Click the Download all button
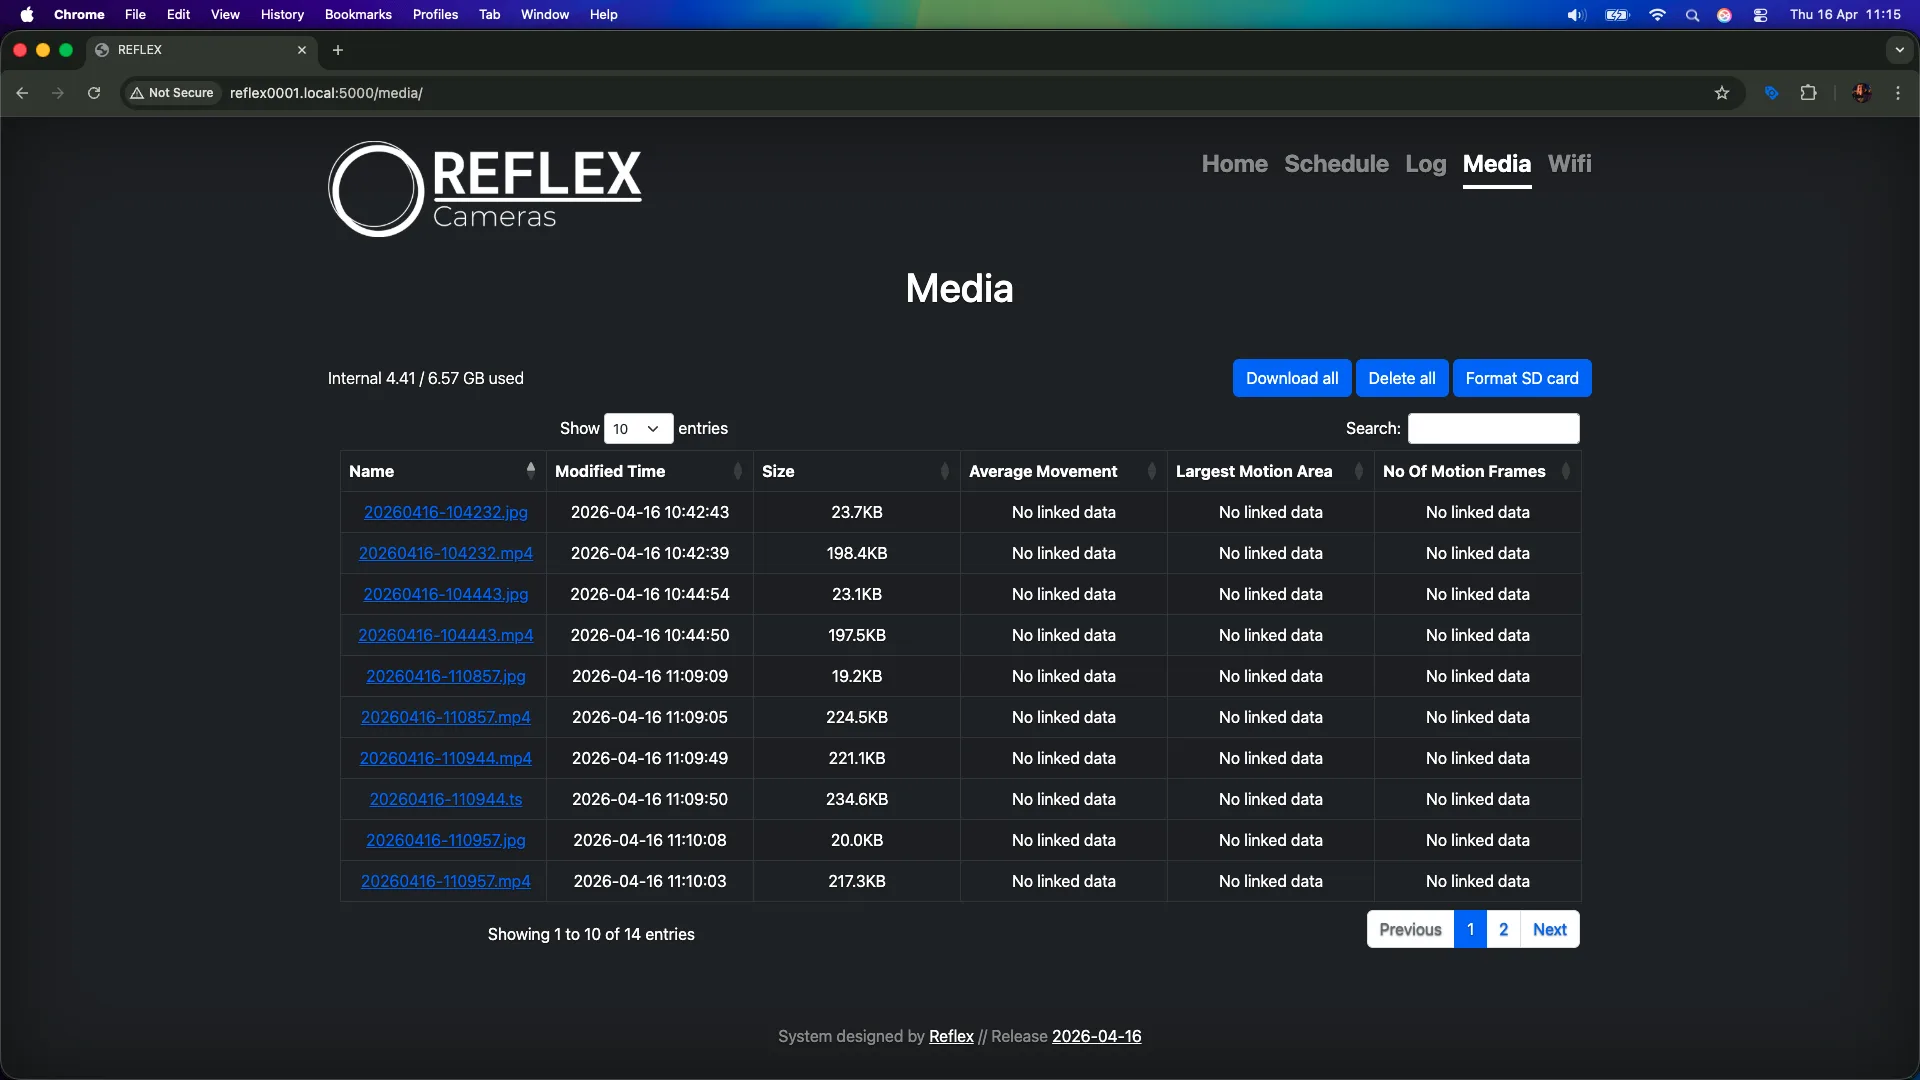The image size is (1920, 1080). point(1292,378)
